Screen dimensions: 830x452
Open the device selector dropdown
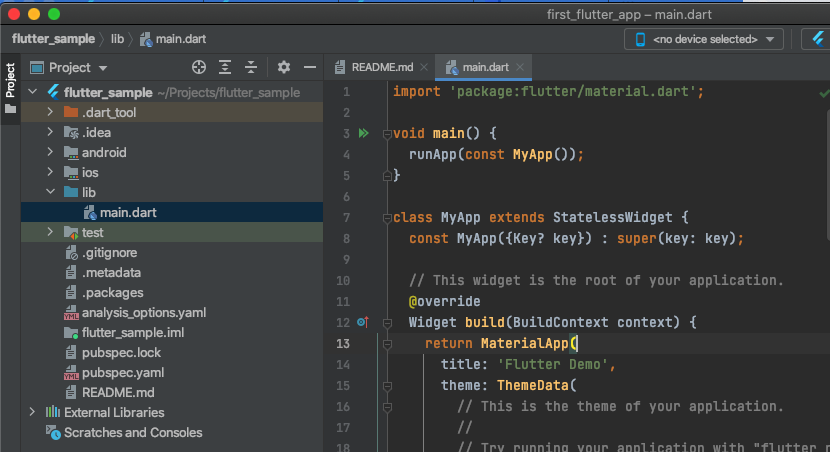[703, 39]
